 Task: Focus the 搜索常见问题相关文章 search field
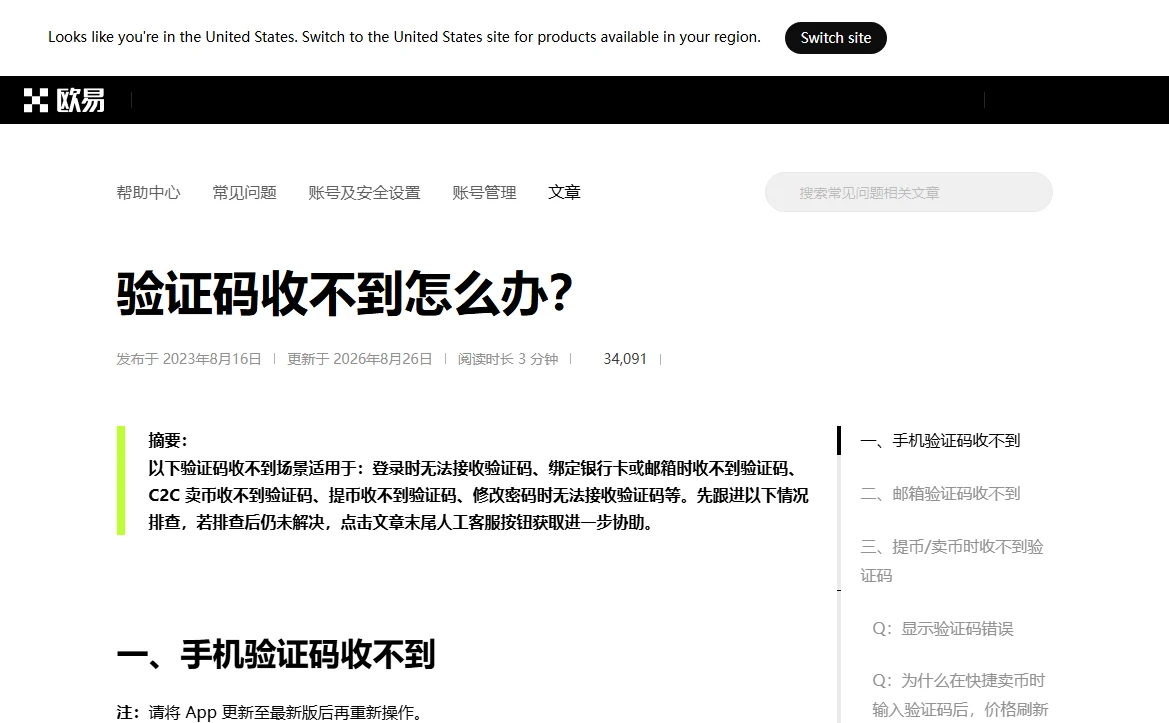[909, 192]
